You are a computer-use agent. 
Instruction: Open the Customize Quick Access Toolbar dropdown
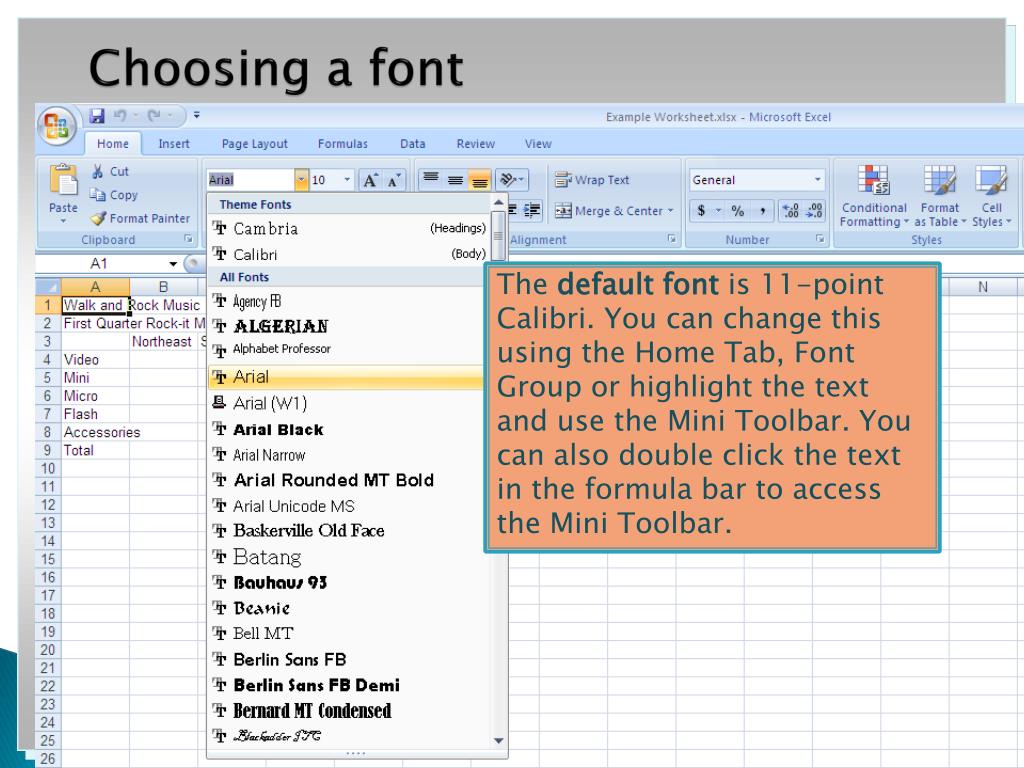click(197, 116)
